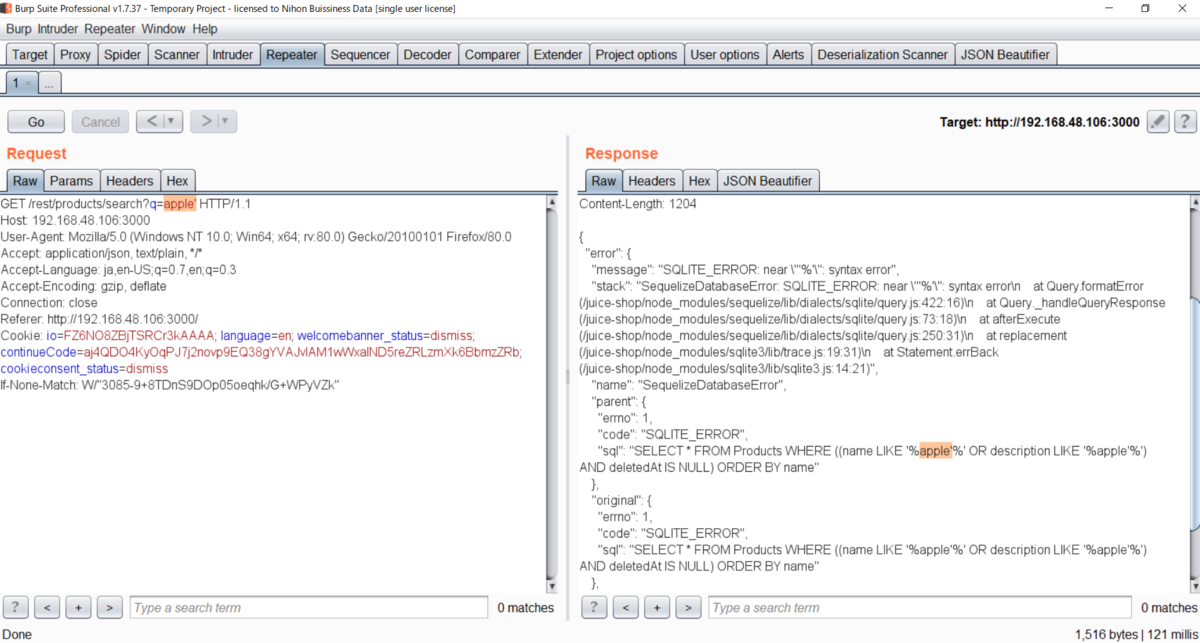Viewport: 1200px width, 643px height.
Task: Switch to the Comparer tab
Action: pyautogui.click(x=492, y=55)
